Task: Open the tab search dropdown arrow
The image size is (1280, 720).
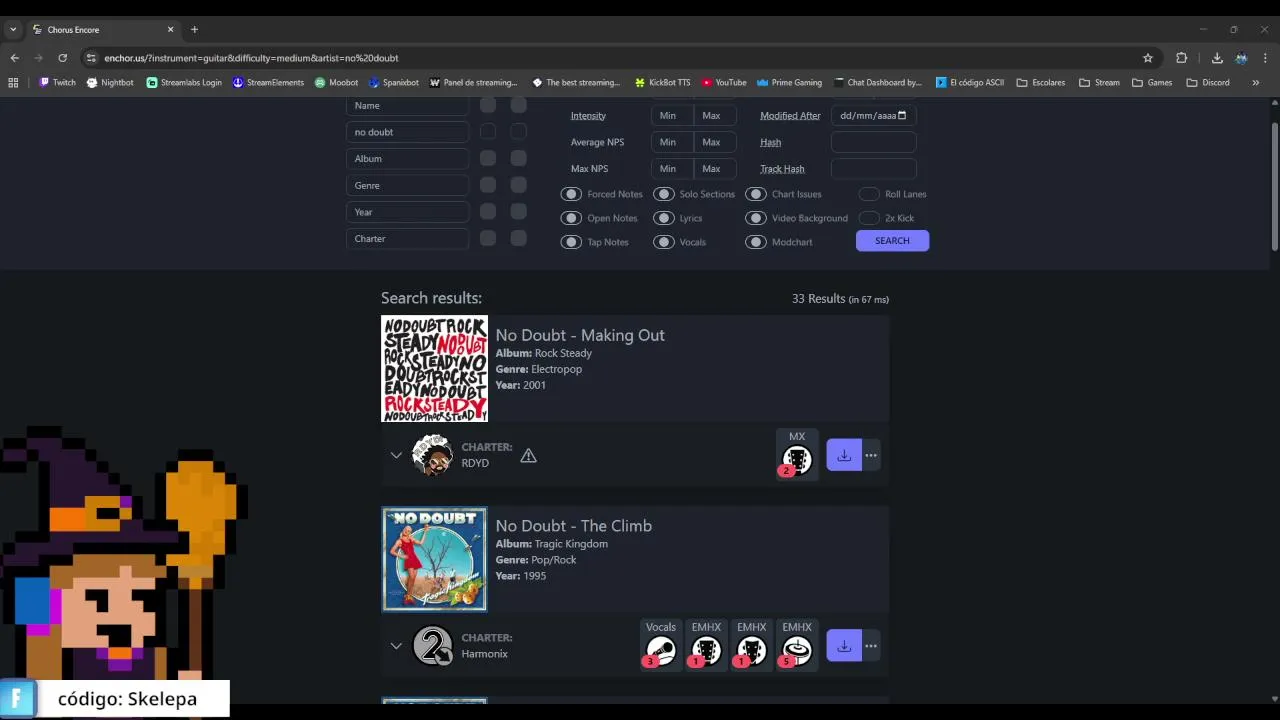Action: 13,29
